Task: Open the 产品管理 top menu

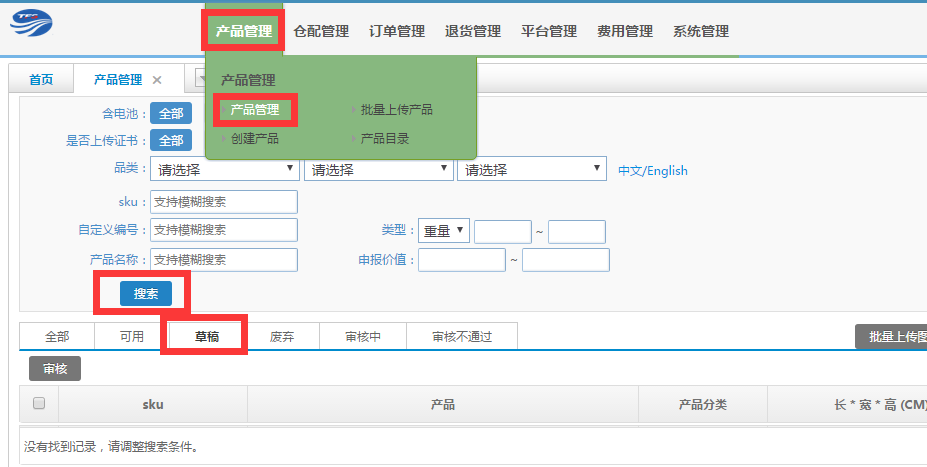Action: coord(244,31)
